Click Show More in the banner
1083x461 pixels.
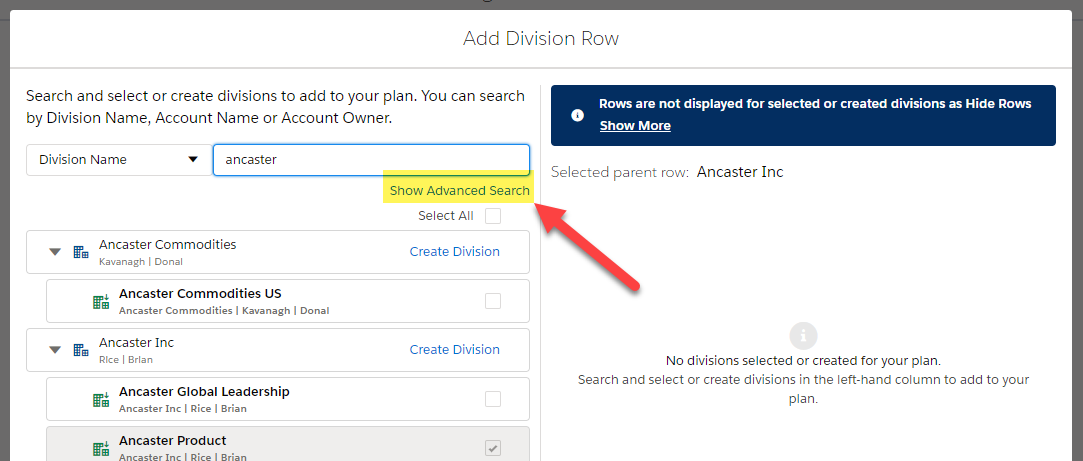point(635,126)
